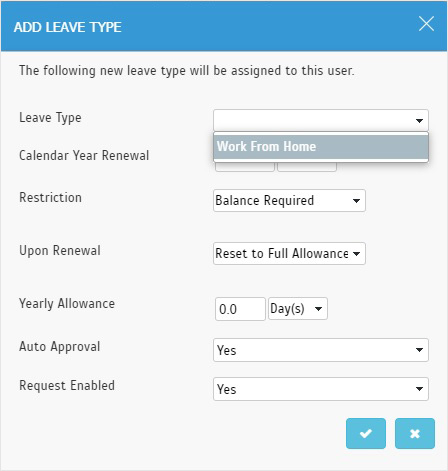Click the Upon Renewal label

pos(60,251)
